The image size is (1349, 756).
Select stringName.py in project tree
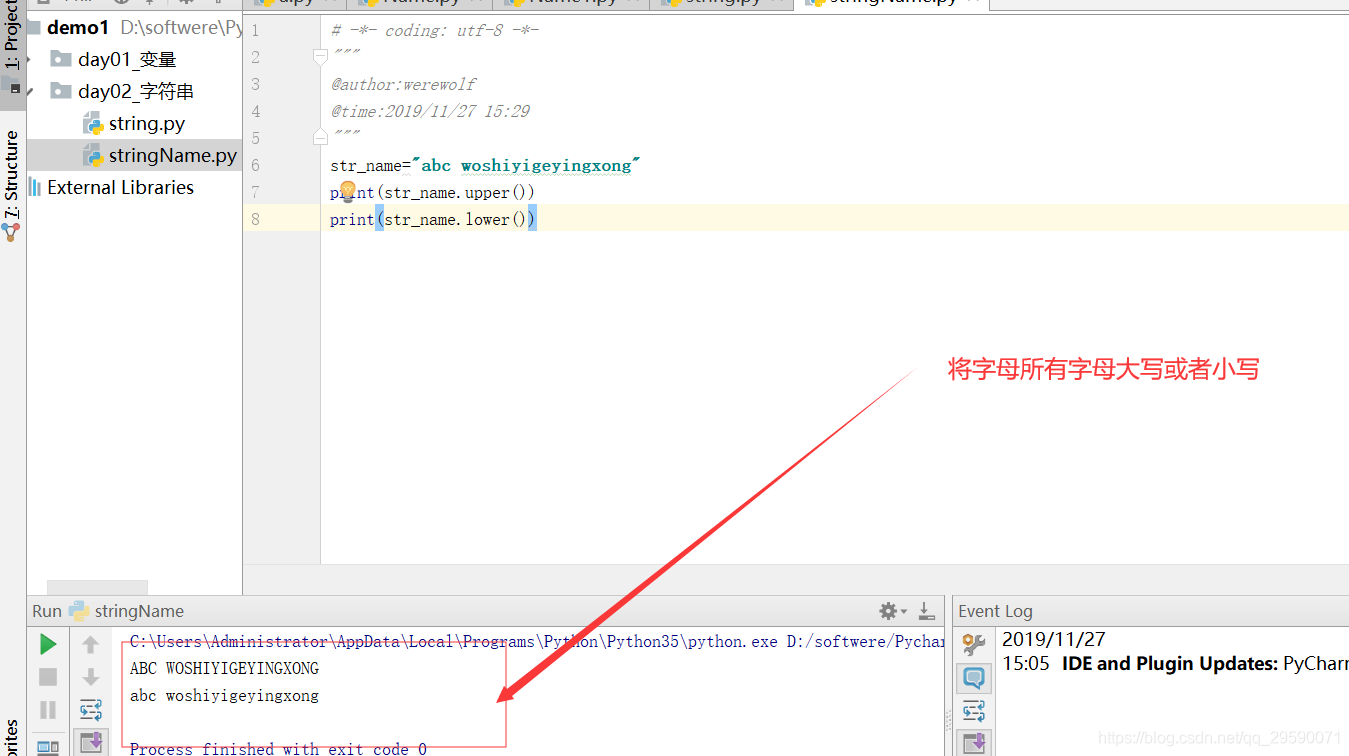[x=173, y=155]
